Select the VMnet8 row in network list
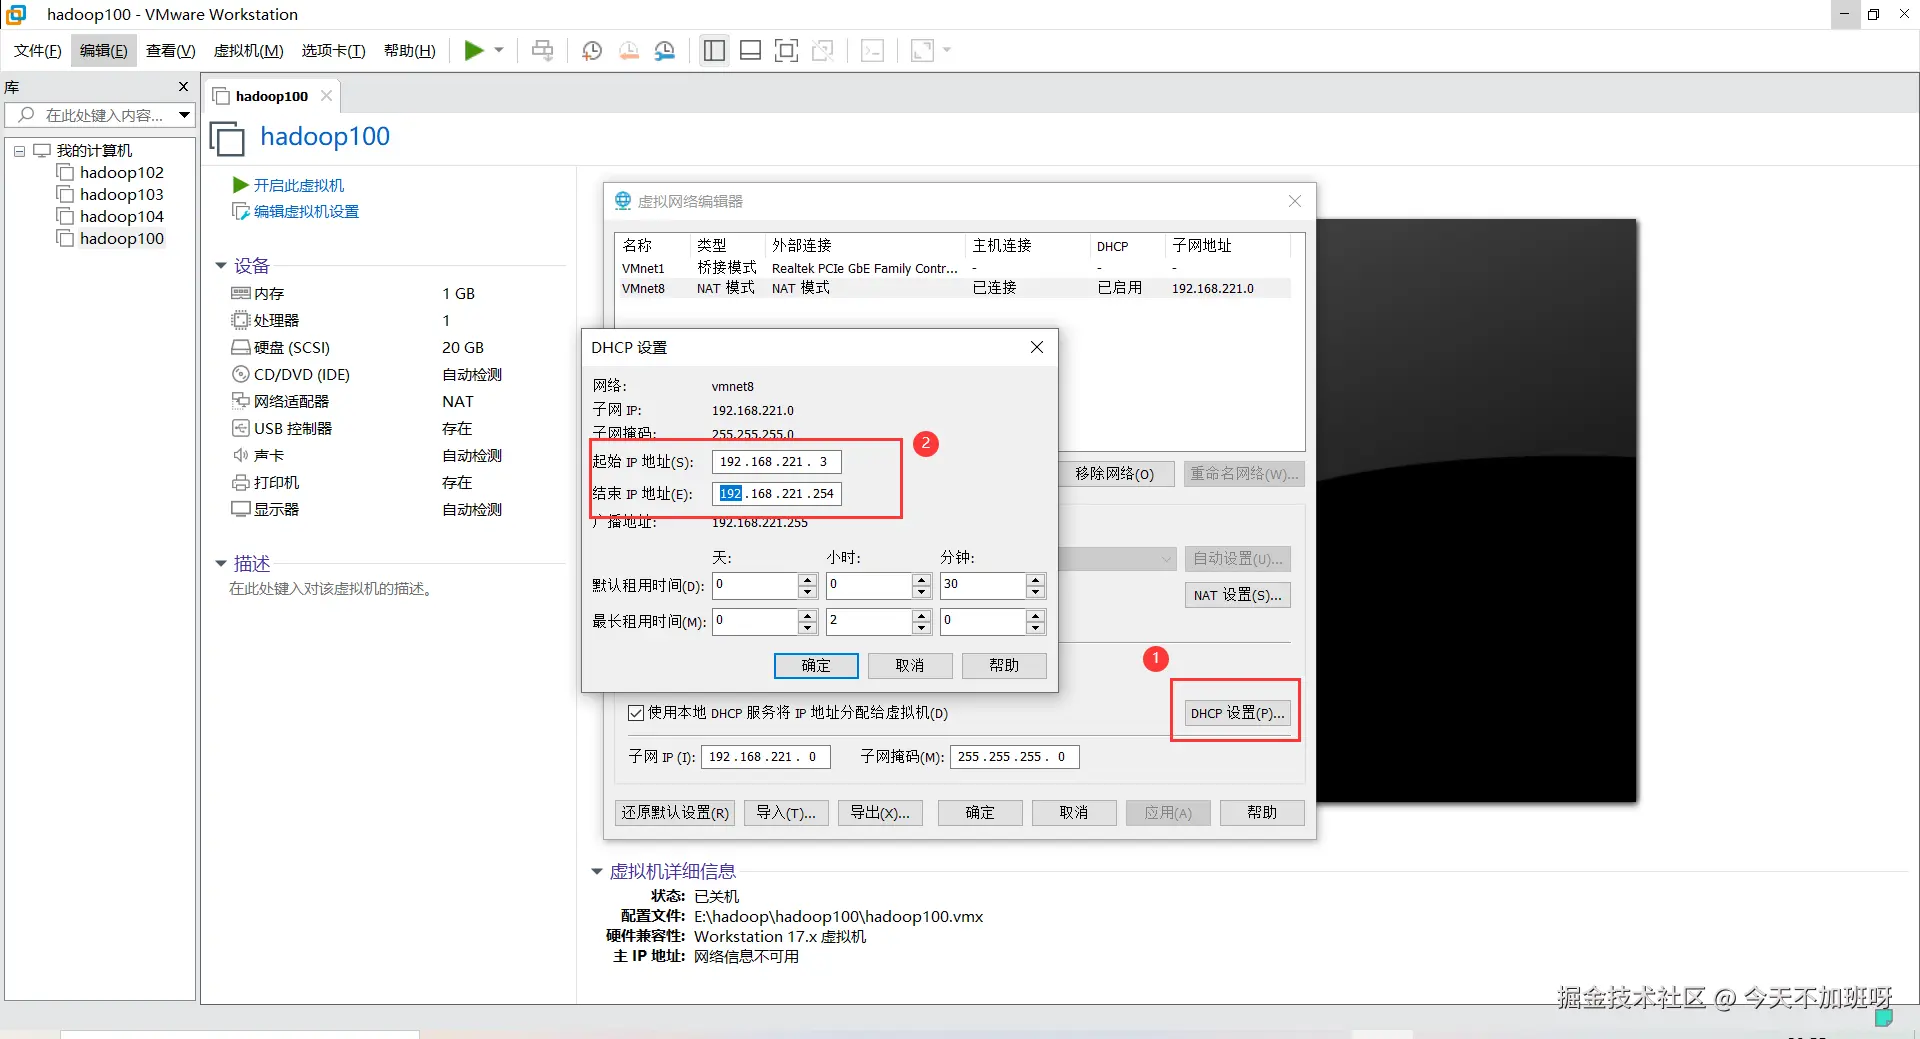The image size is (1920, 1039). 954,289
